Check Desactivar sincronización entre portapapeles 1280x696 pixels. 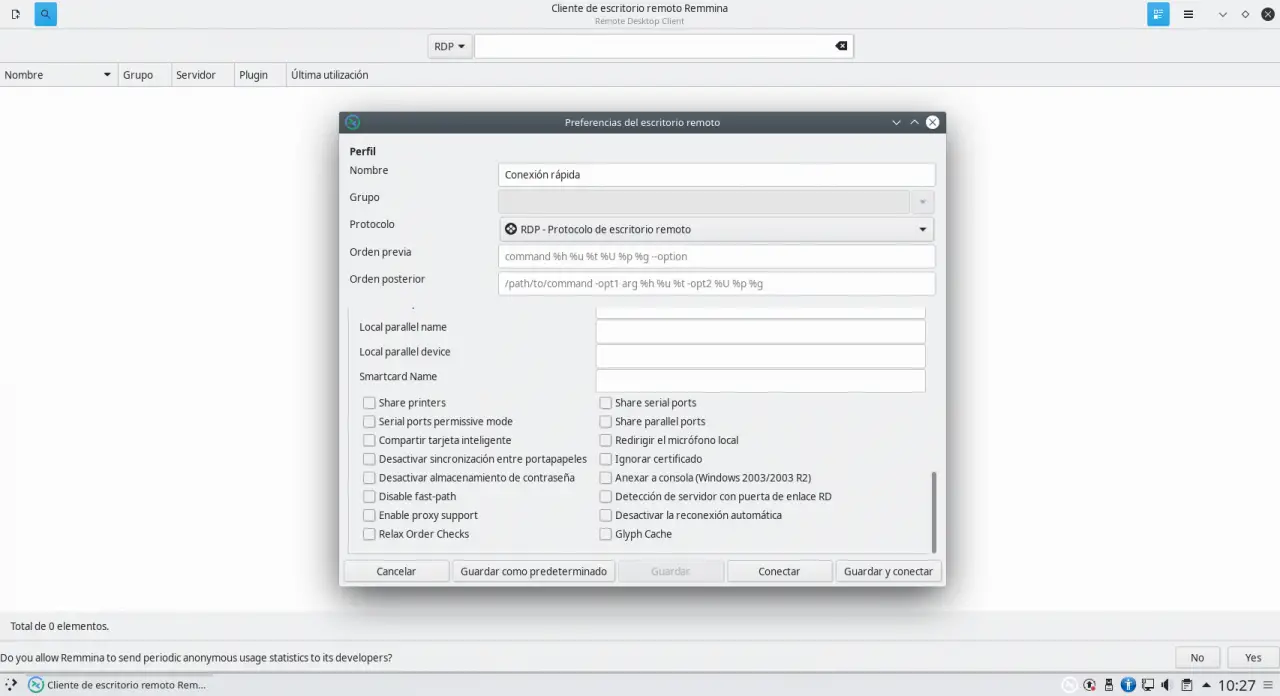coord(369,459)
